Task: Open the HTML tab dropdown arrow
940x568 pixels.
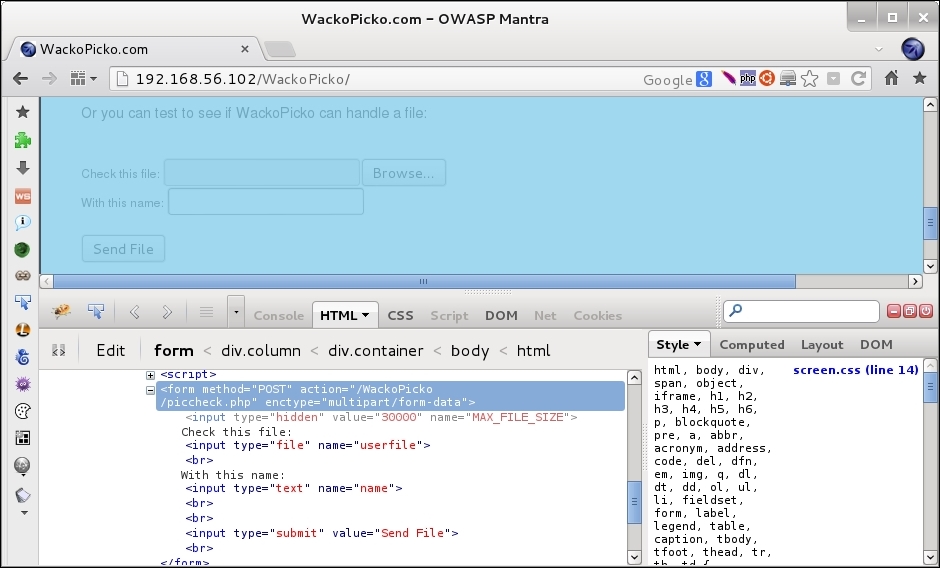Action: pos(365,315)
